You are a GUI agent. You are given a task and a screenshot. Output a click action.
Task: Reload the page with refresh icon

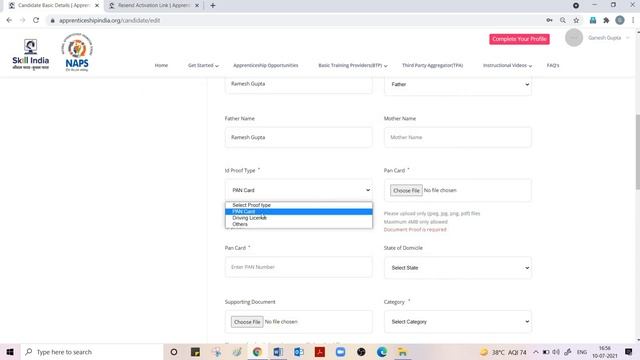click(36, 20)
